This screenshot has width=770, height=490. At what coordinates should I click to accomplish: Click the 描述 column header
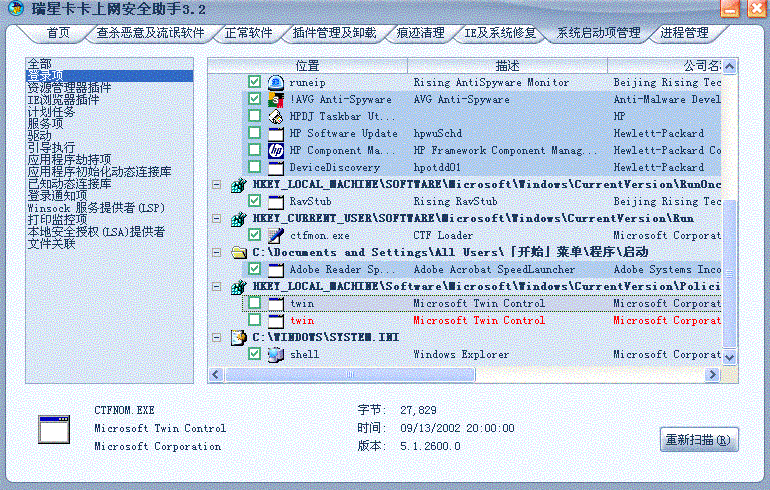[x=507, y=66]
